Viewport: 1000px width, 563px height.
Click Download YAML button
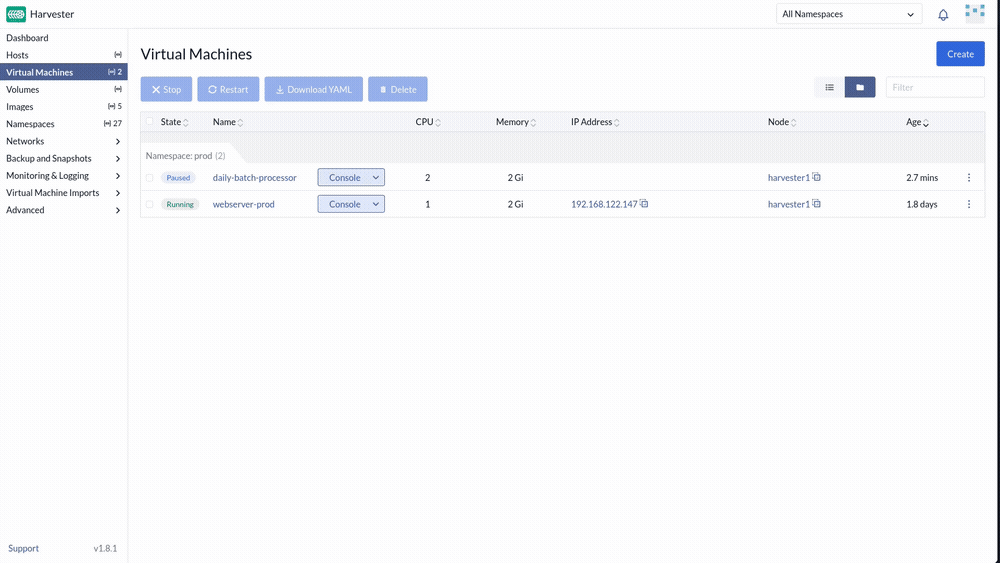(314, 89)
